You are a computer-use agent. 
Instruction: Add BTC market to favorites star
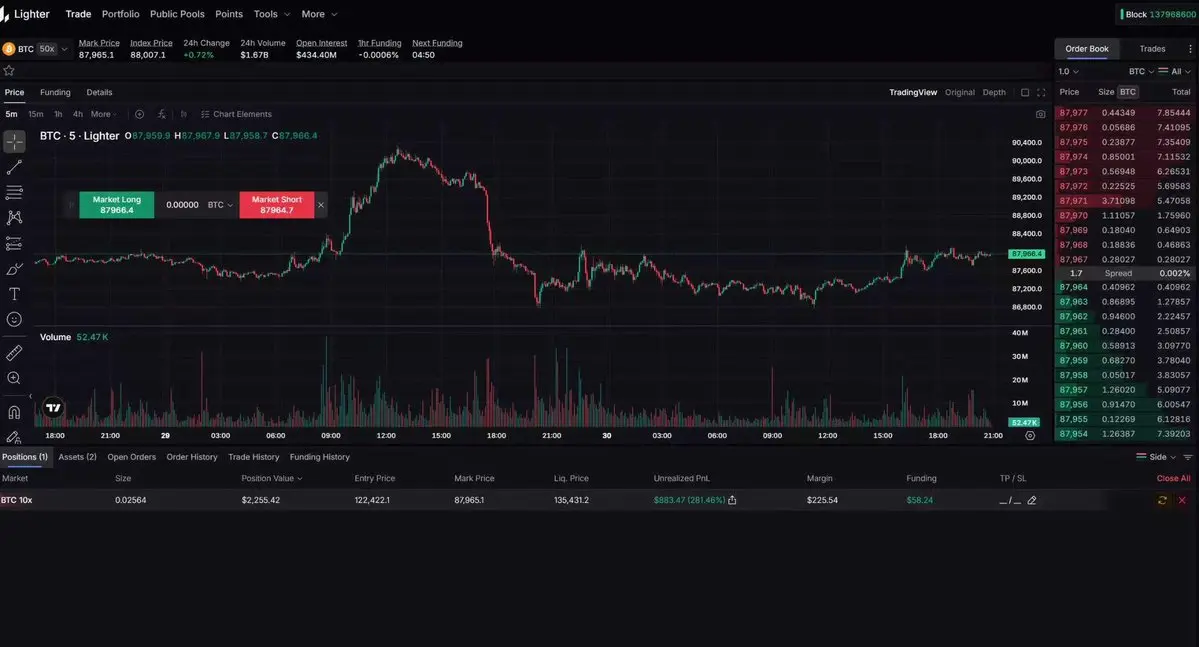click(9, 70)
